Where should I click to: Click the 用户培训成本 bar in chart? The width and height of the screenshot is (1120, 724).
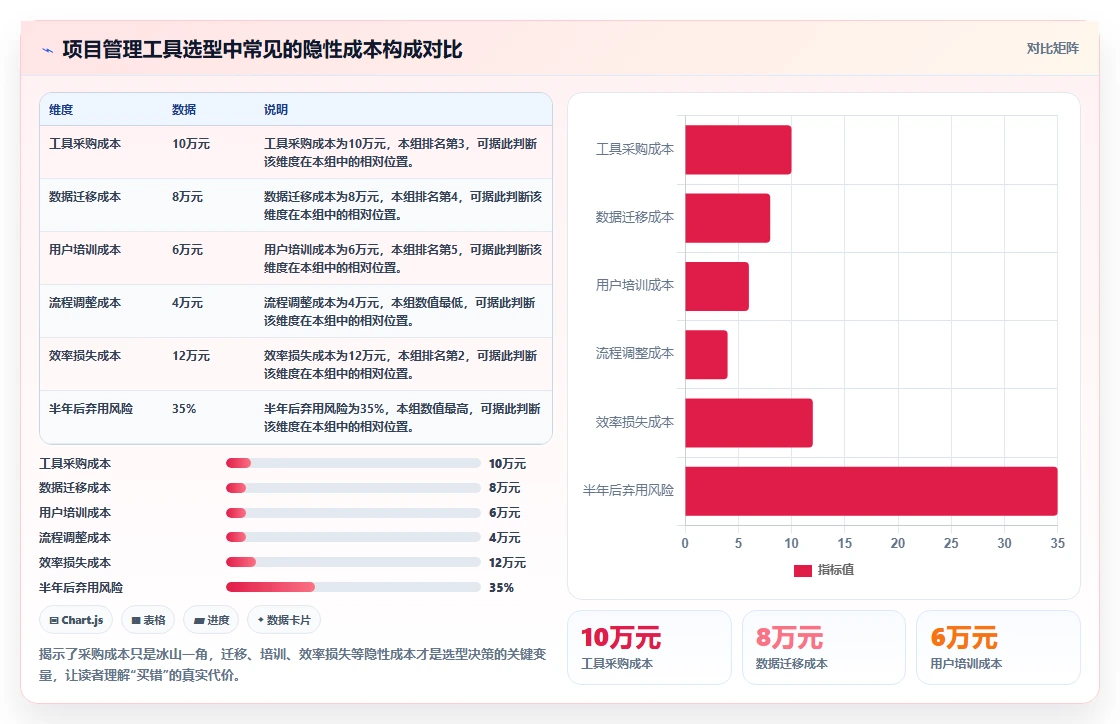716,286
